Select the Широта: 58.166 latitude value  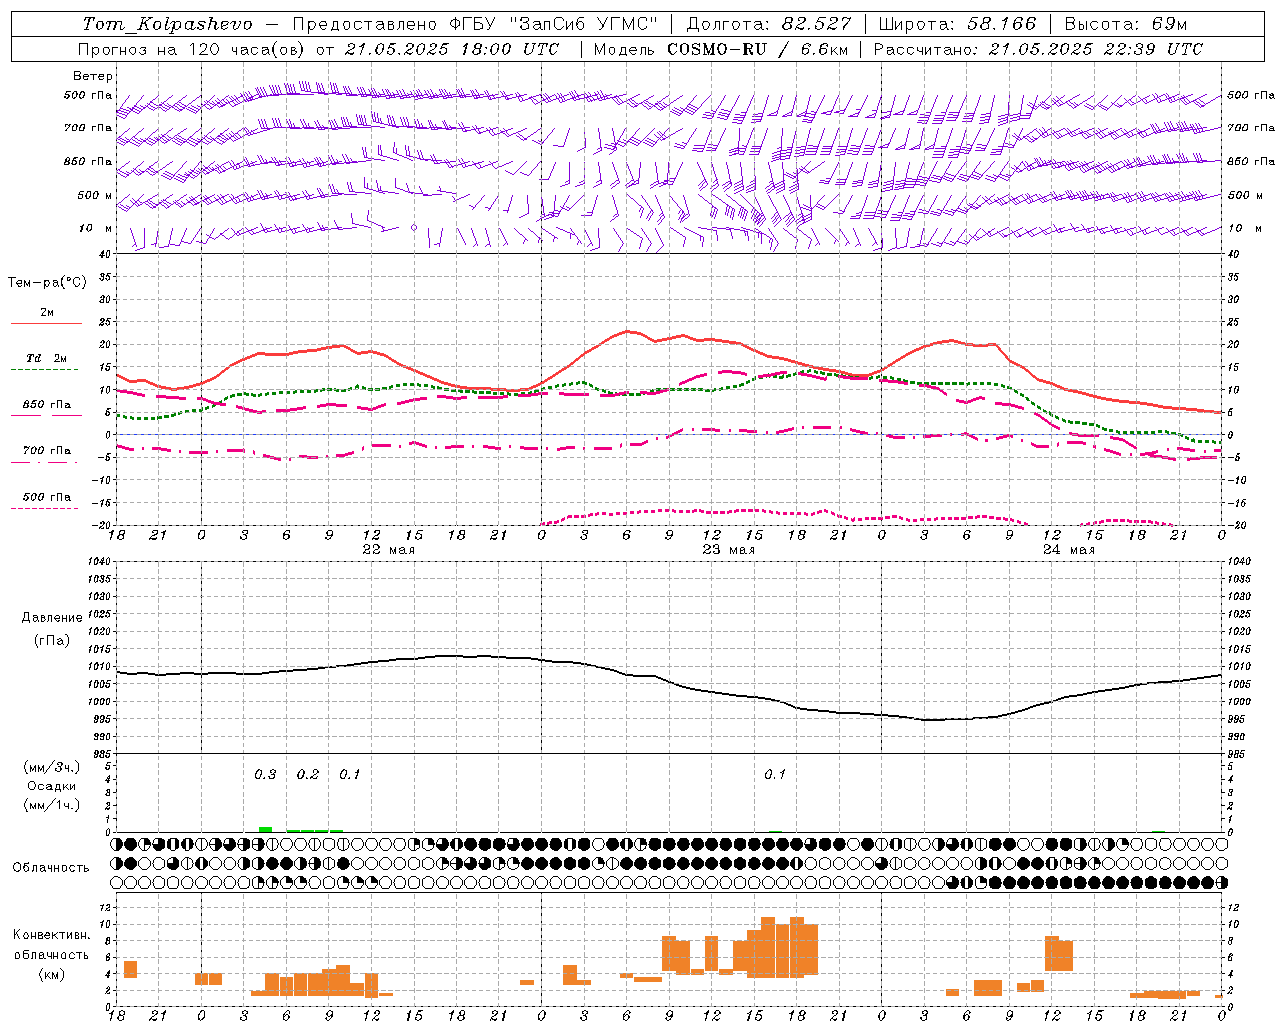[x=958, y=24]
